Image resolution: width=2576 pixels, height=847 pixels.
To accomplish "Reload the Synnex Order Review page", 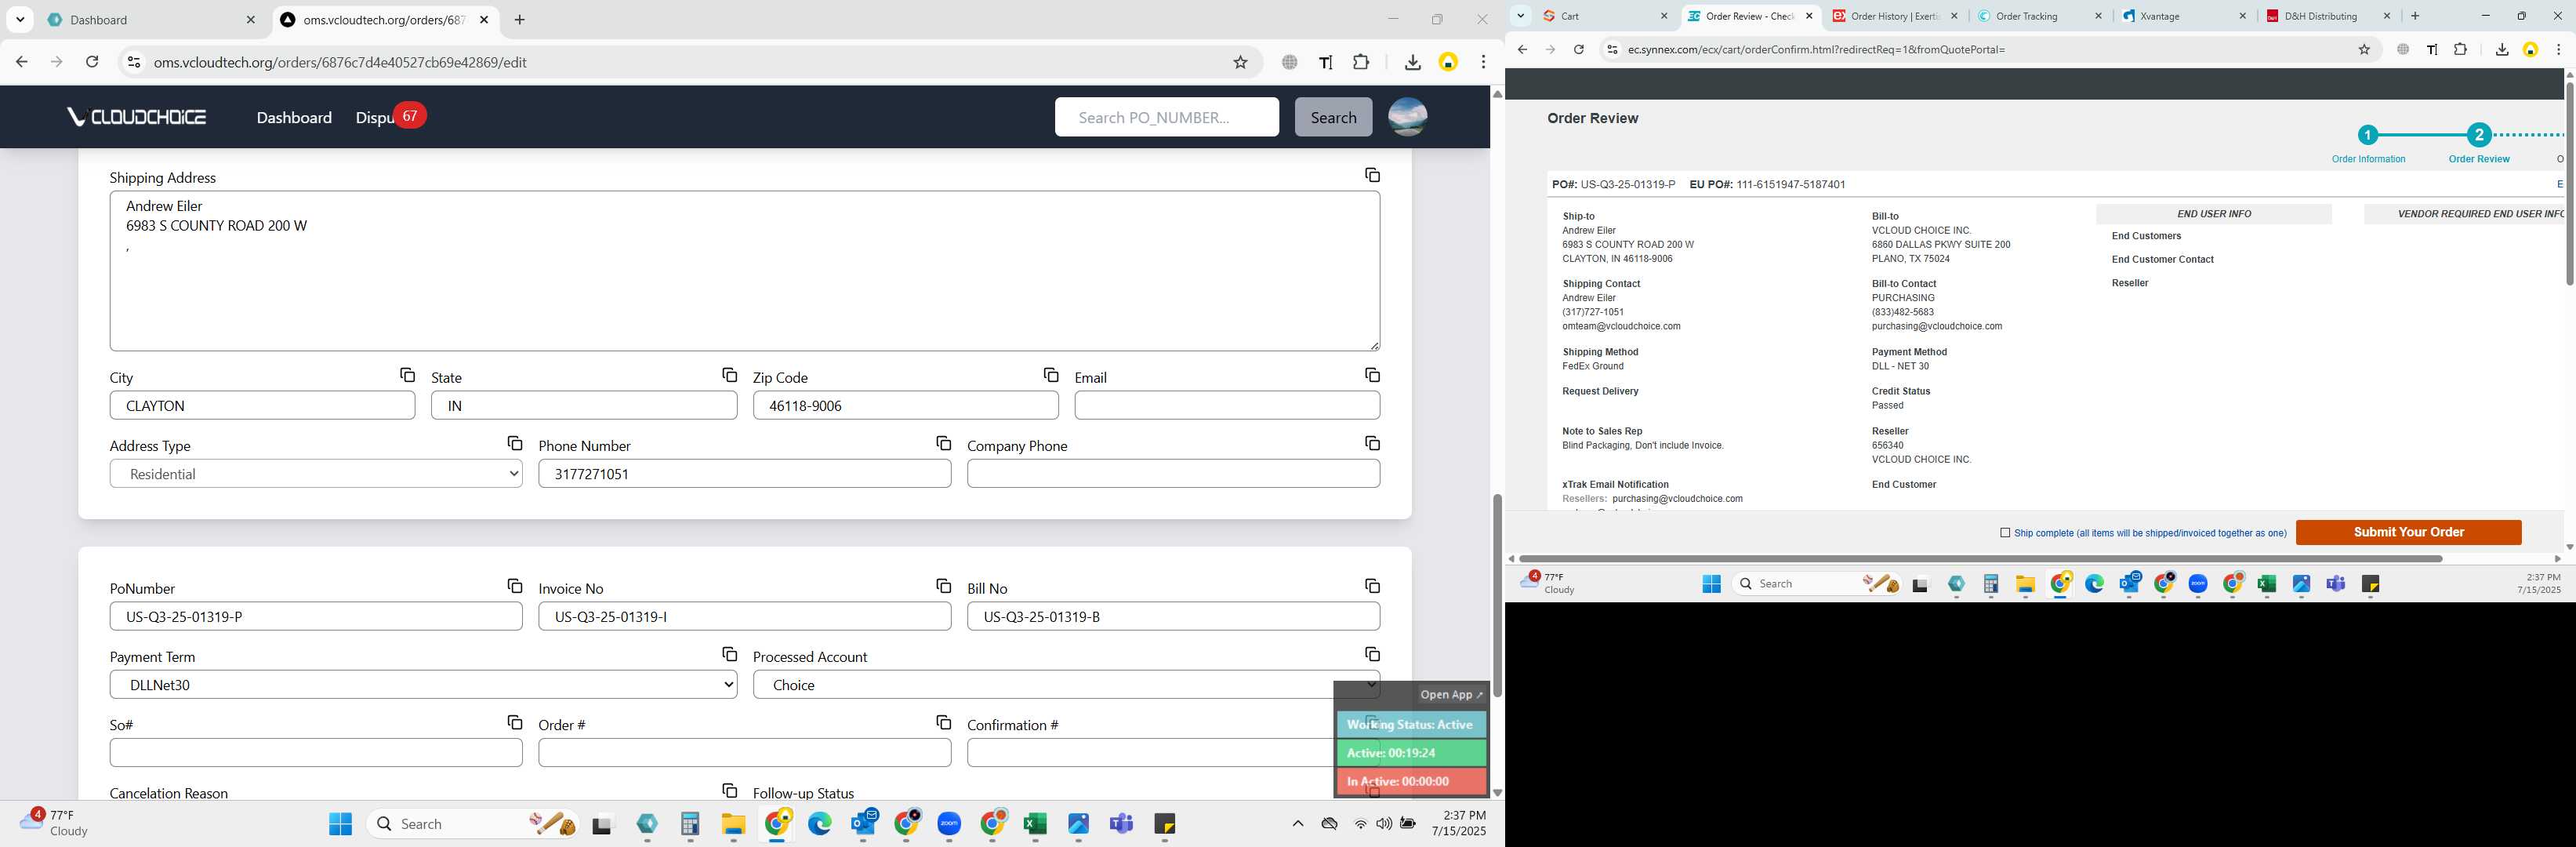I will (1578, 49).
